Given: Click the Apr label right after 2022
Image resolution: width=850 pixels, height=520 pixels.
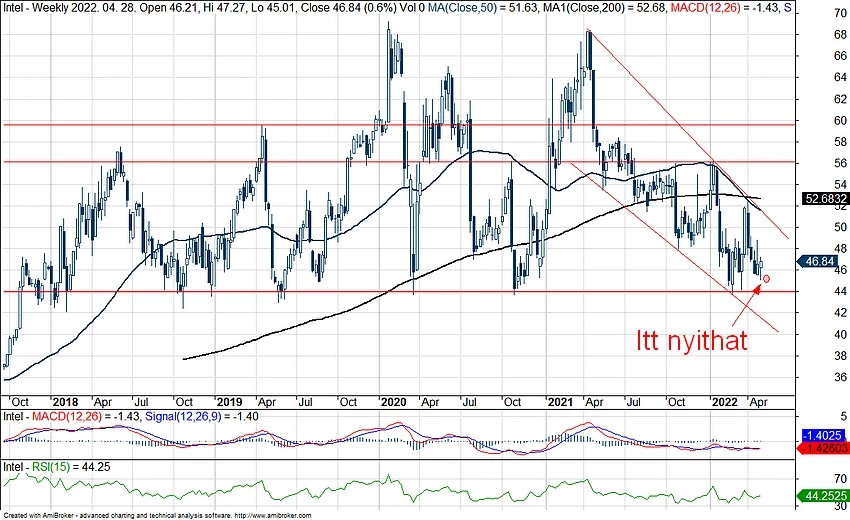Looking at the screenshot, I should click(x=758, y=402).
